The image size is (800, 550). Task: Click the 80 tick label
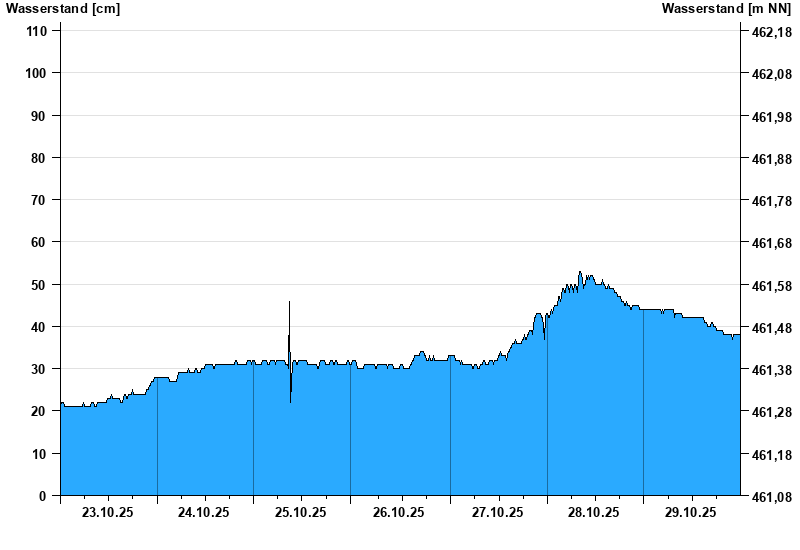(39, 159)
